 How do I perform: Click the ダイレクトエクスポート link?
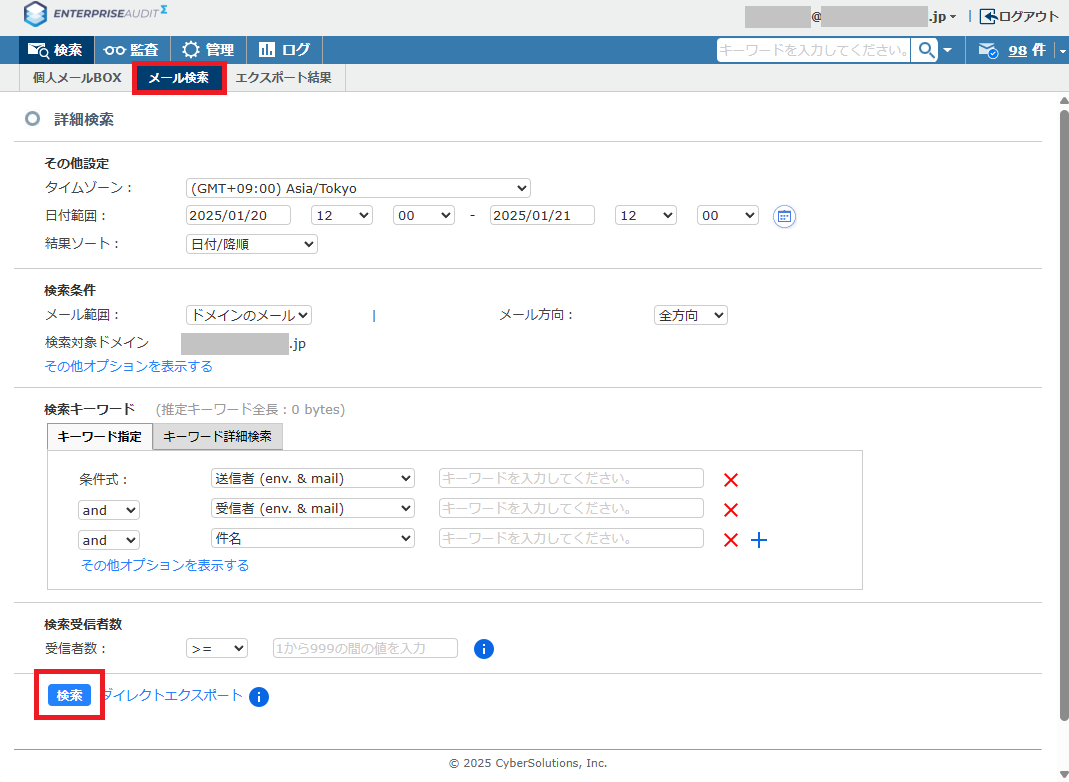pyautogui.click(x=172, y=695)
